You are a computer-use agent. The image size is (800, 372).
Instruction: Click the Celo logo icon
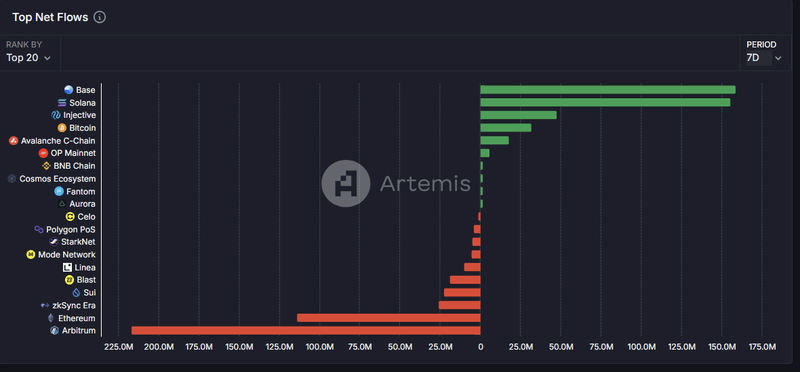[70, 217]
